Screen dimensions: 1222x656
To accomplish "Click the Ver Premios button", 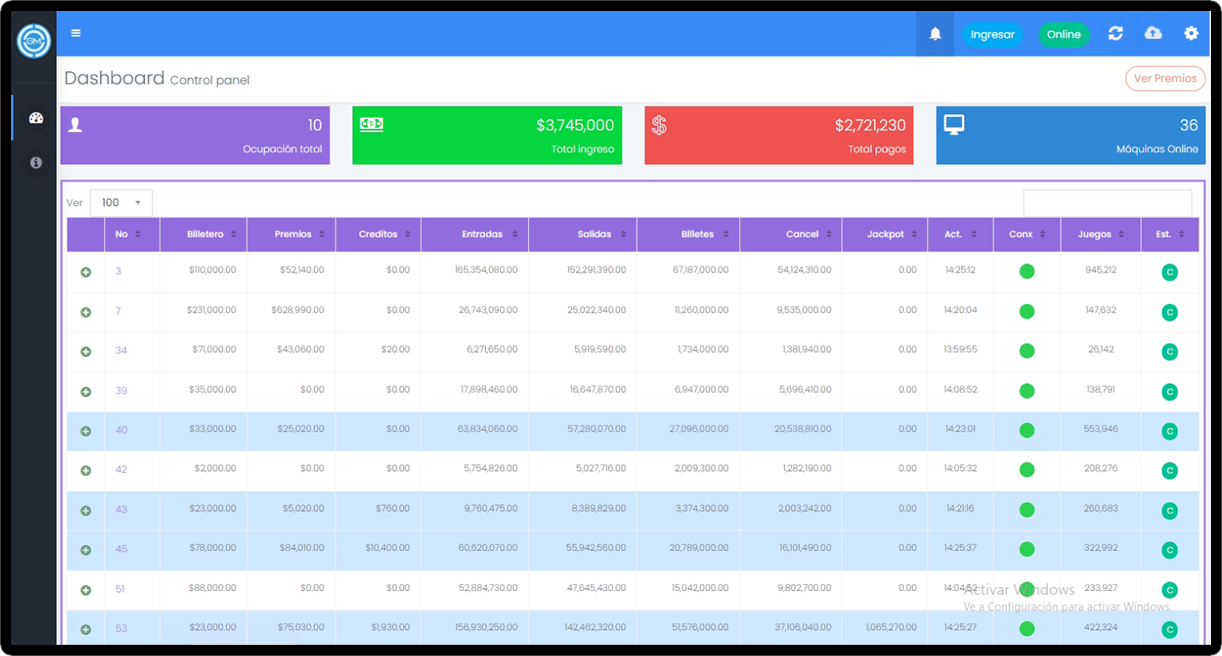I will coord(1165,79).
